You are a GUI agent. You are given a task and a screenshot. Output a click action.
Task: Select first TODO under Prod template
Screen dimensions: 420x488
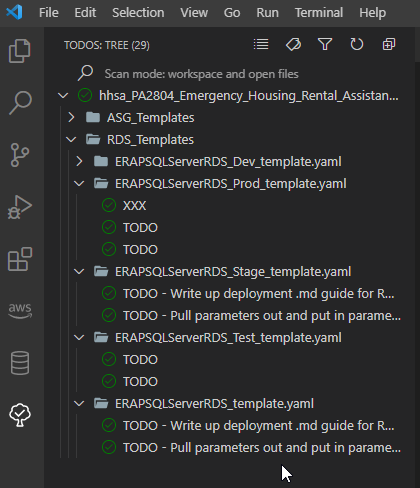tap(140, 228)
